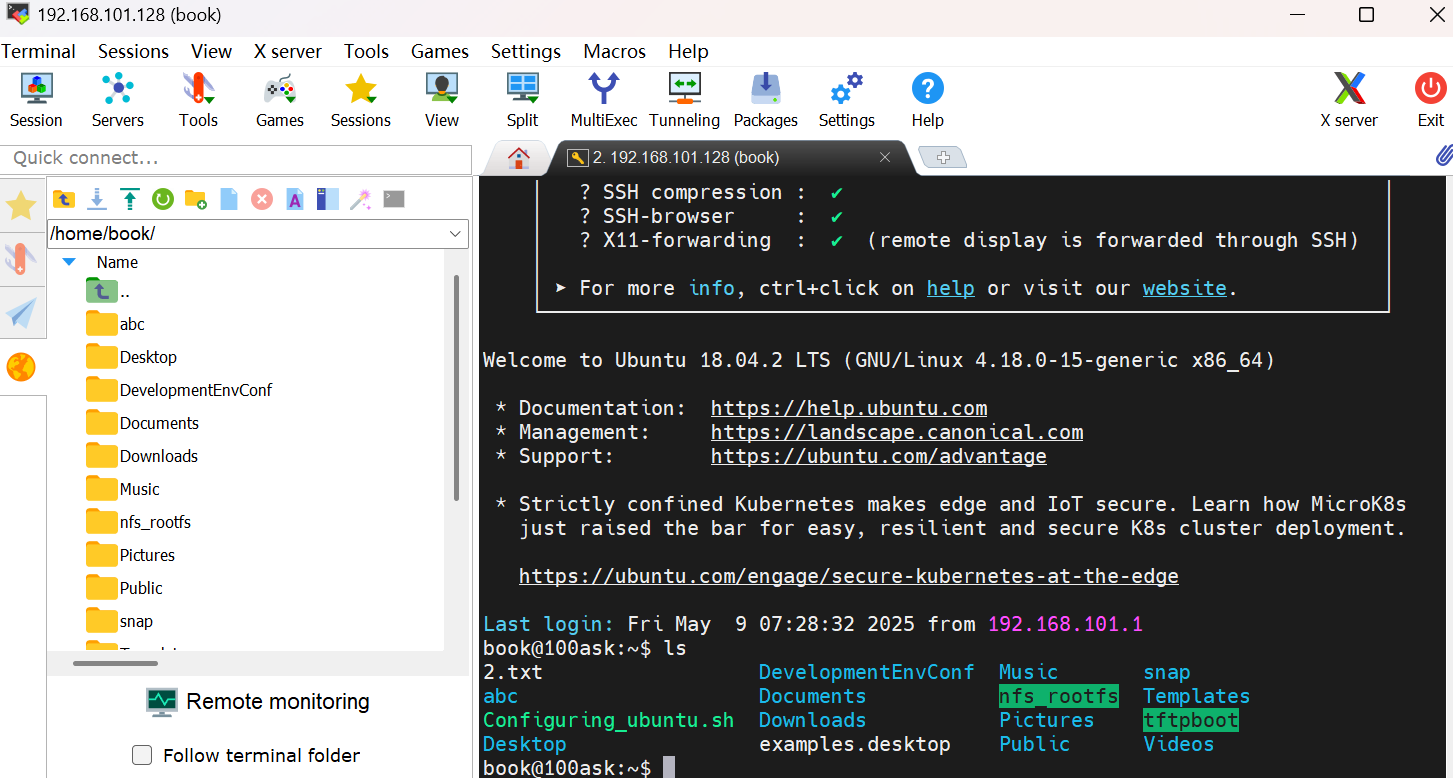Open the Macros menu
1453x778 pixels.
(x=615, y=51)
